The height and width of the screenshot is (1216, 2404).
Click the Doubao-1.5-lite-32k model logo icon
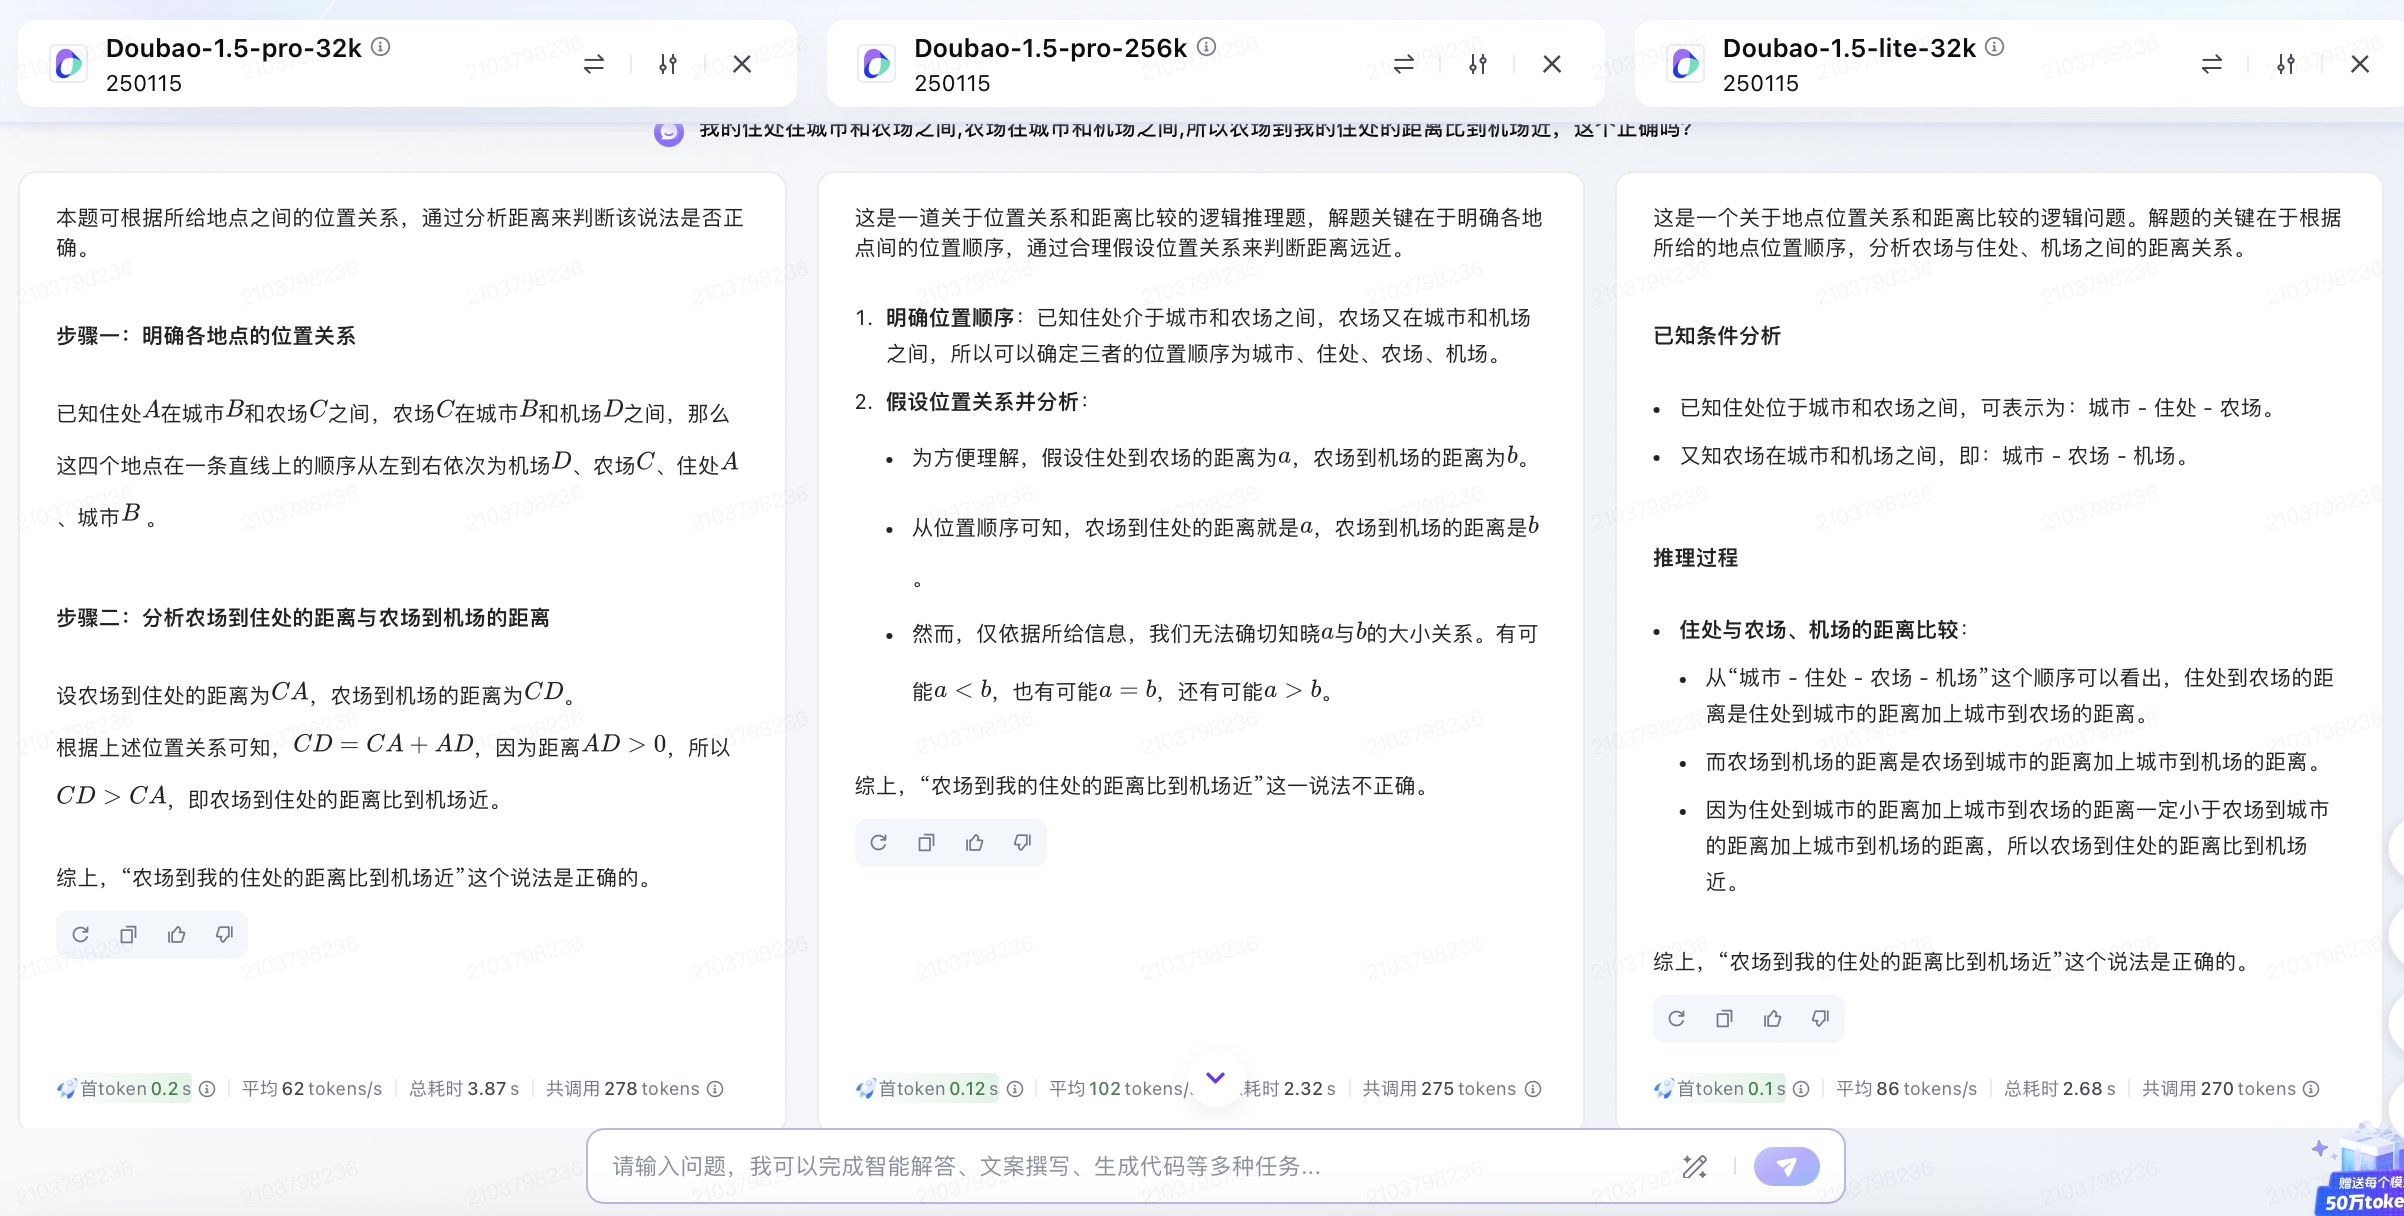click(x=1685, y=64)
